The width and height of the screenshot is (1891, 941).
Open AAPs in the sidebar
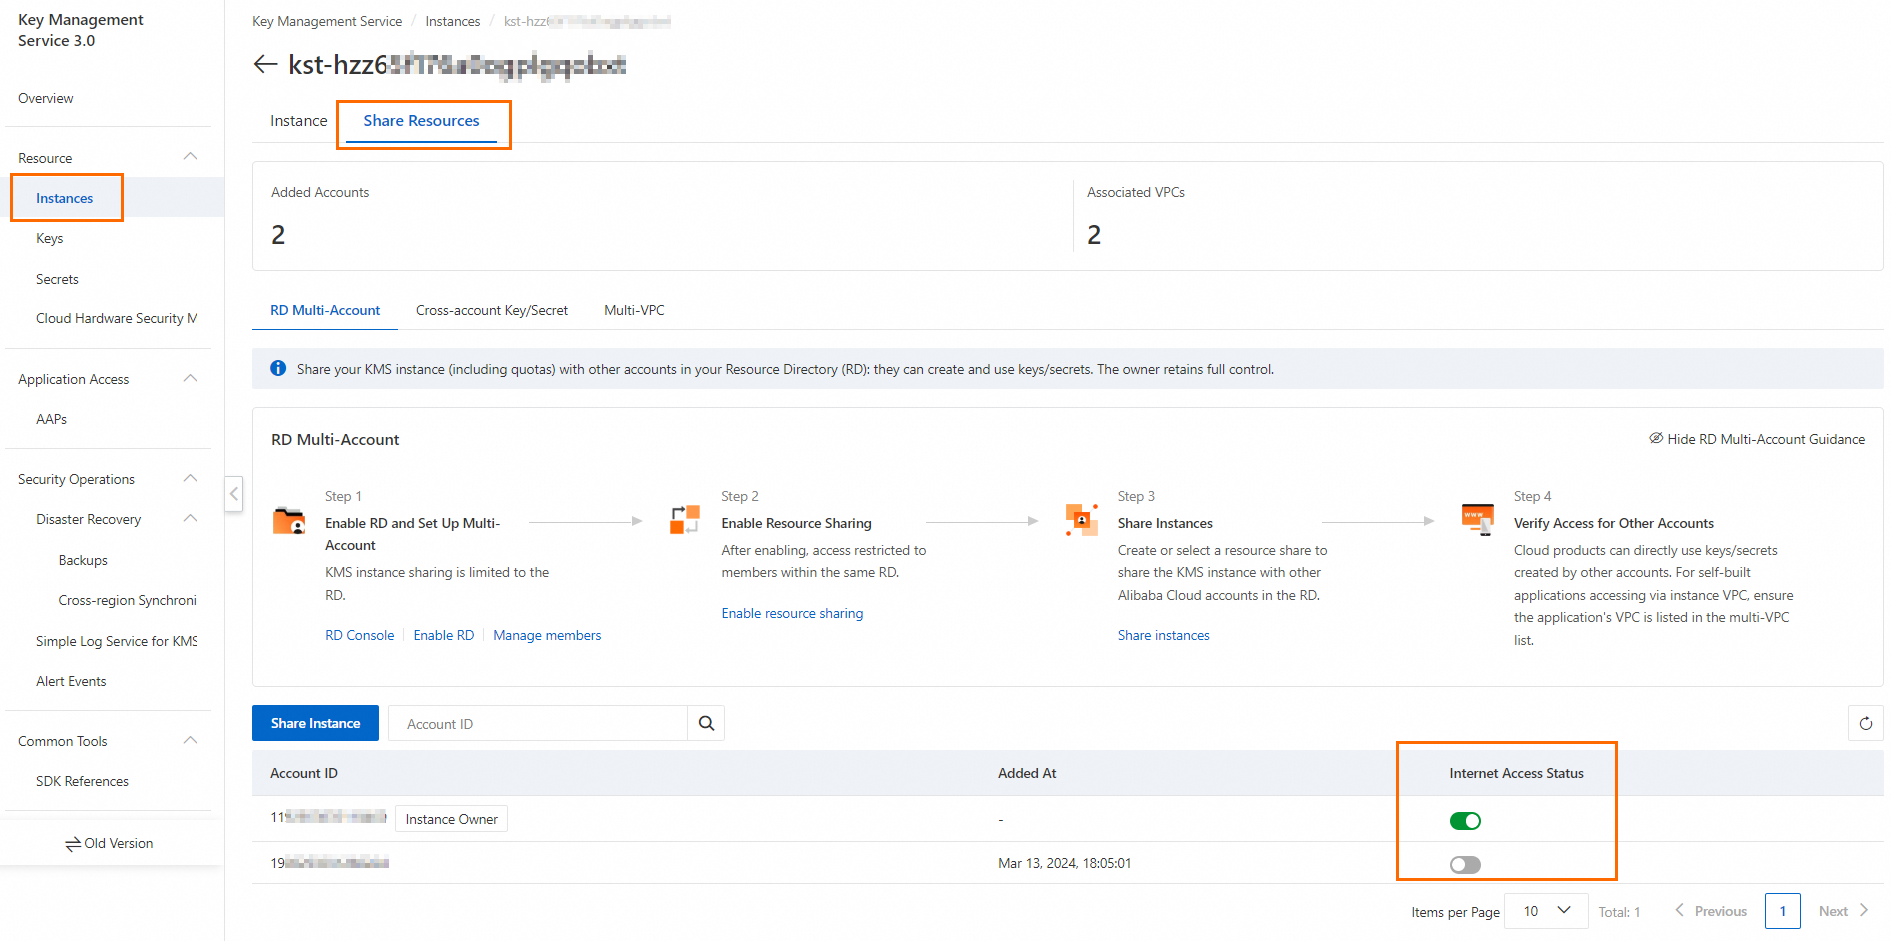click(x=52, y=419)
